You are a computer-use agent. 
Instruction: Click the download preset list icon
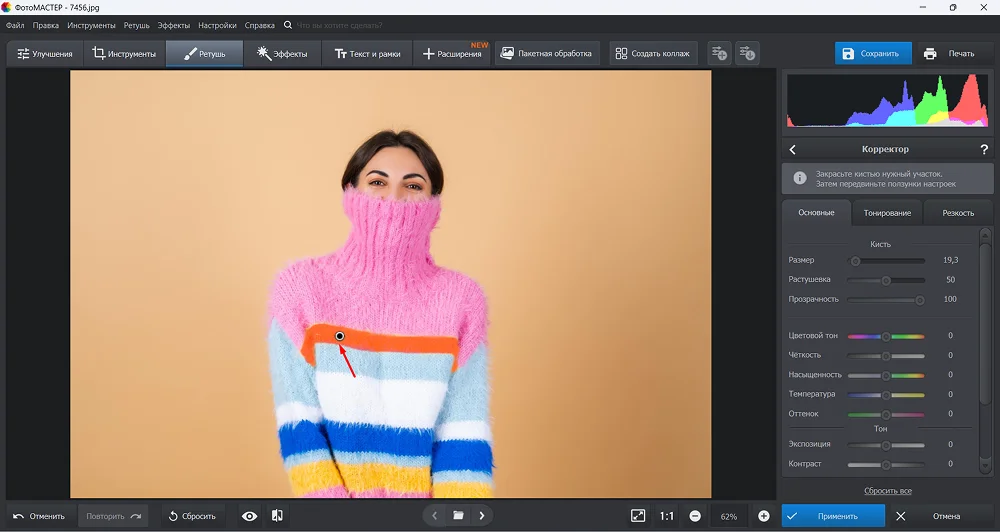(x=747, y=54)
